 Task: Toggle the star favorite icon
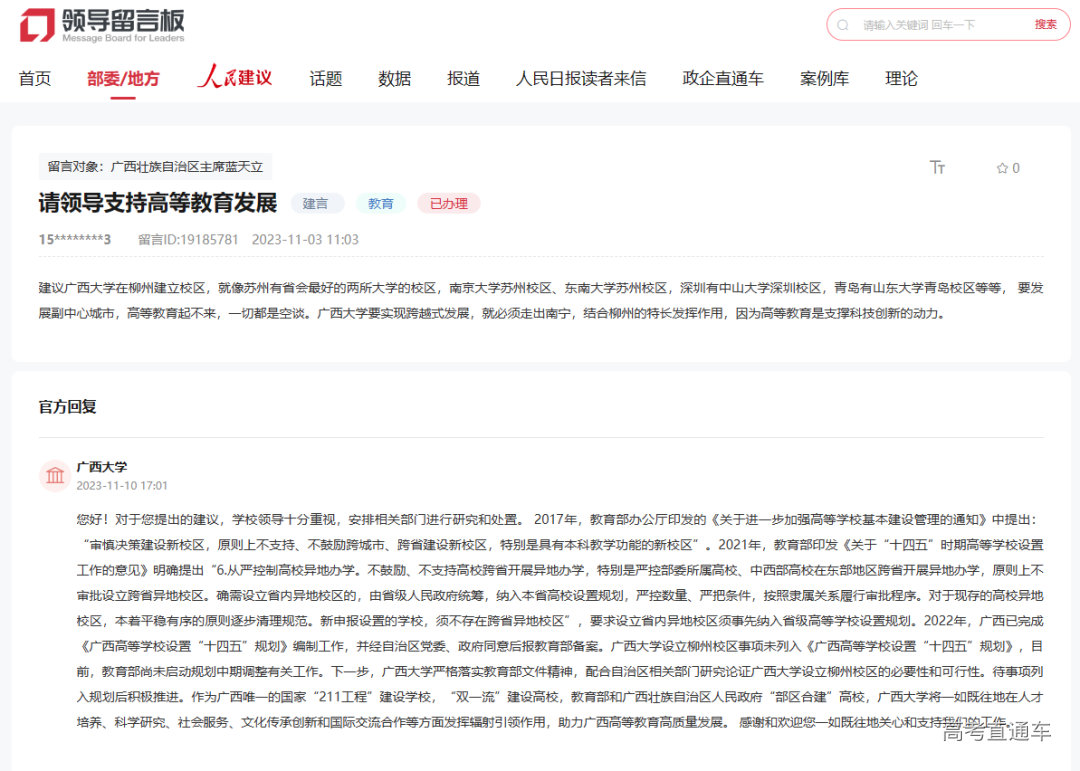1000,168
